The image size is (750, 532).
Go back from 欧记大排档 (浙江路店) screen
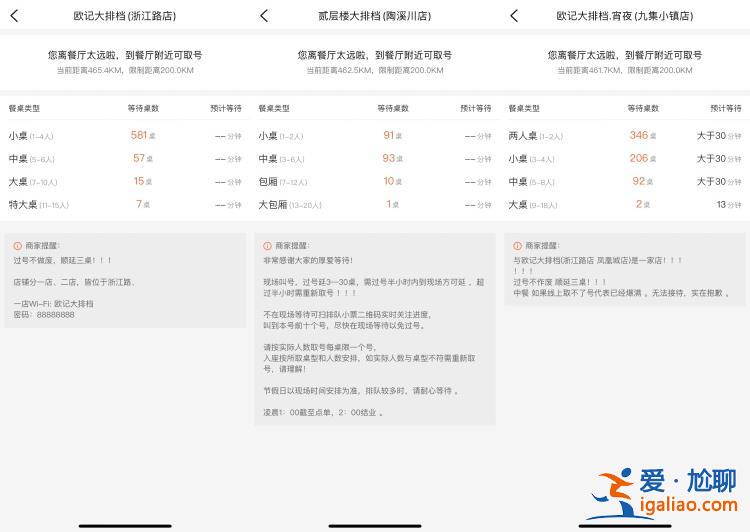click(14, 16)
